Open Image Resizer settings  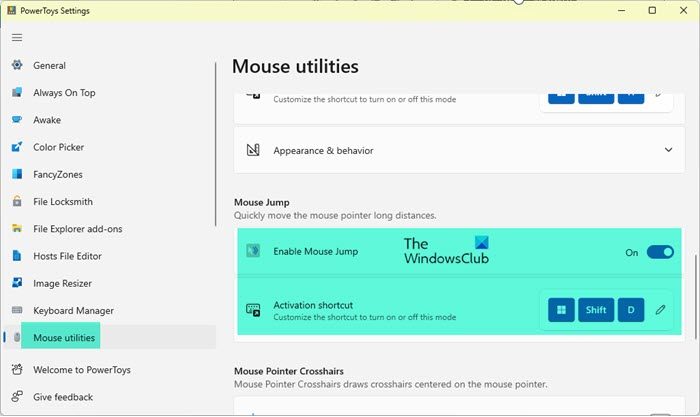pyautogui.click(x=62, y=283)
